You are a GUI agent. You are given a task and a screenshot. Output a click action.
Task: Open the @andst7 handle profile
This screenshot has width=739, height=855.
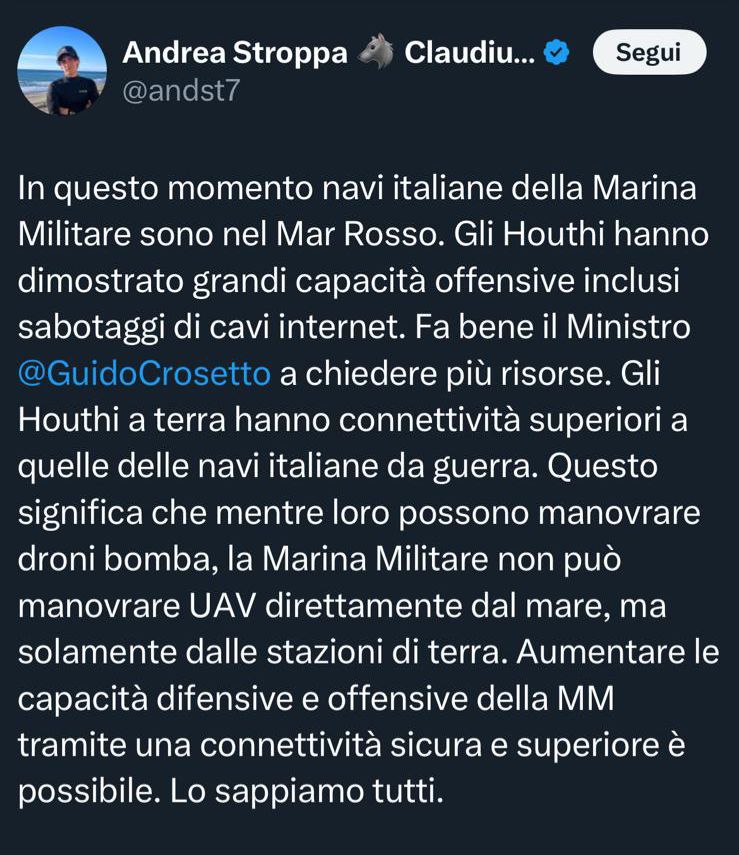181,90
